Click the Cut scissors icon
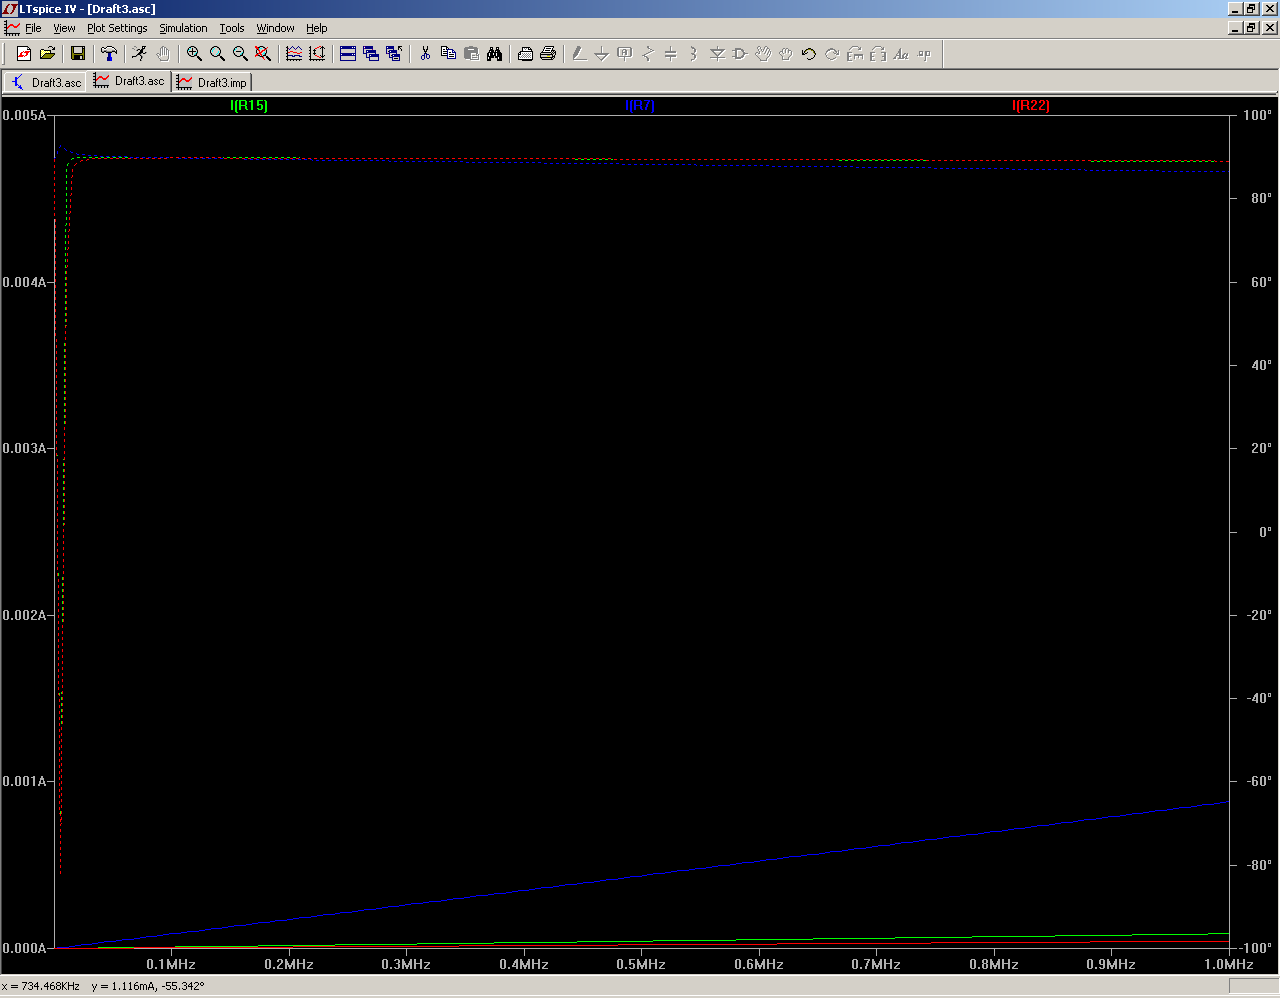1280x998 pixels. (x=425, y=54)
